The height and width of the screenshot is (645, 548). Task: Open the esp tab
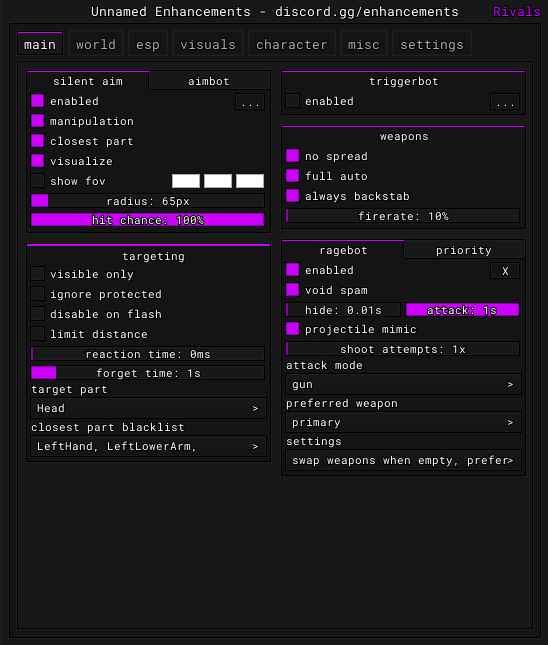(x=148, y=44)
